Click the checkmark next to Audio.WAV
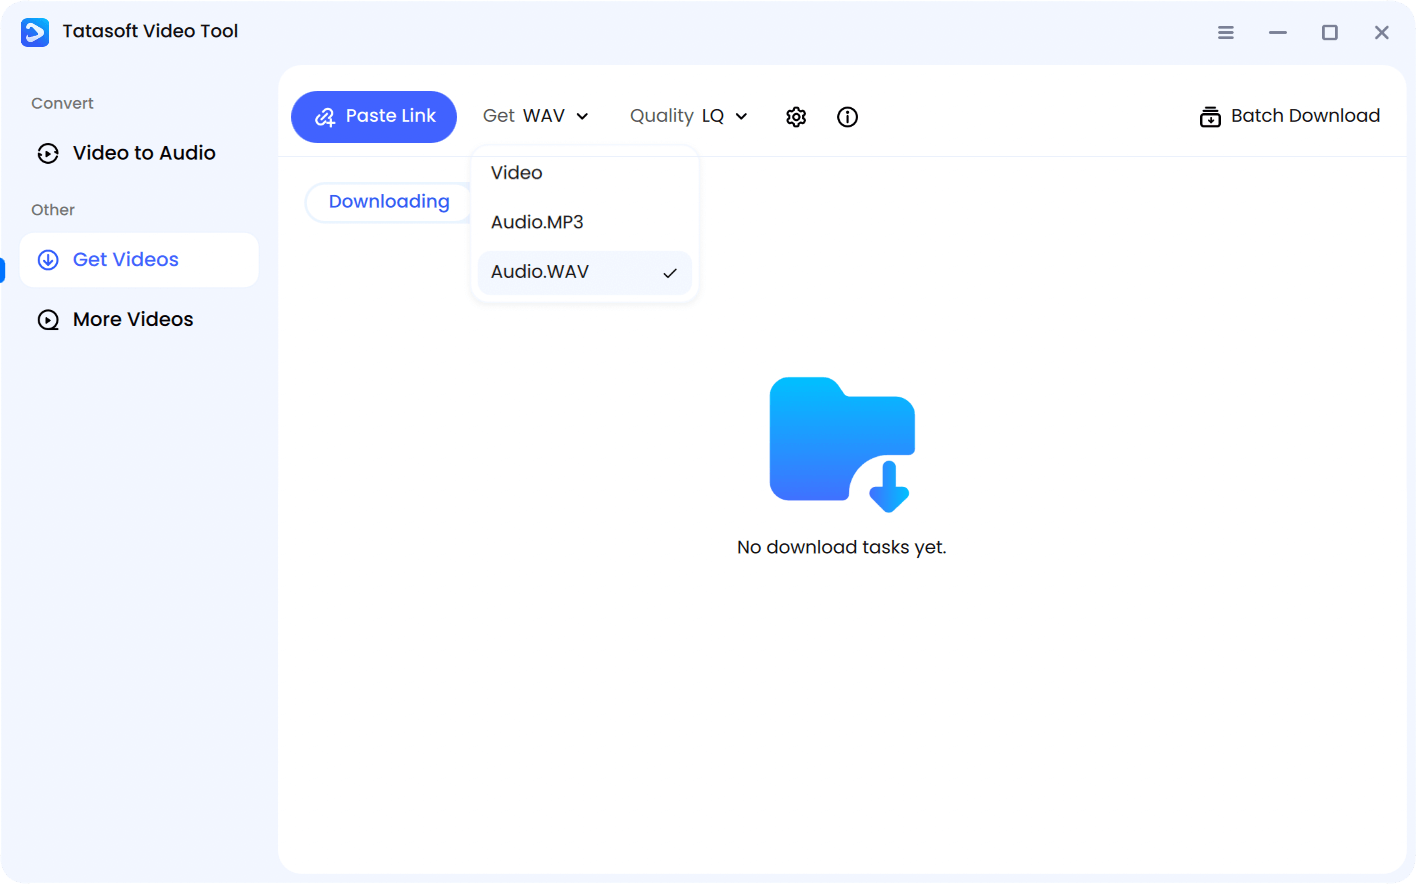 coord(670,272)
